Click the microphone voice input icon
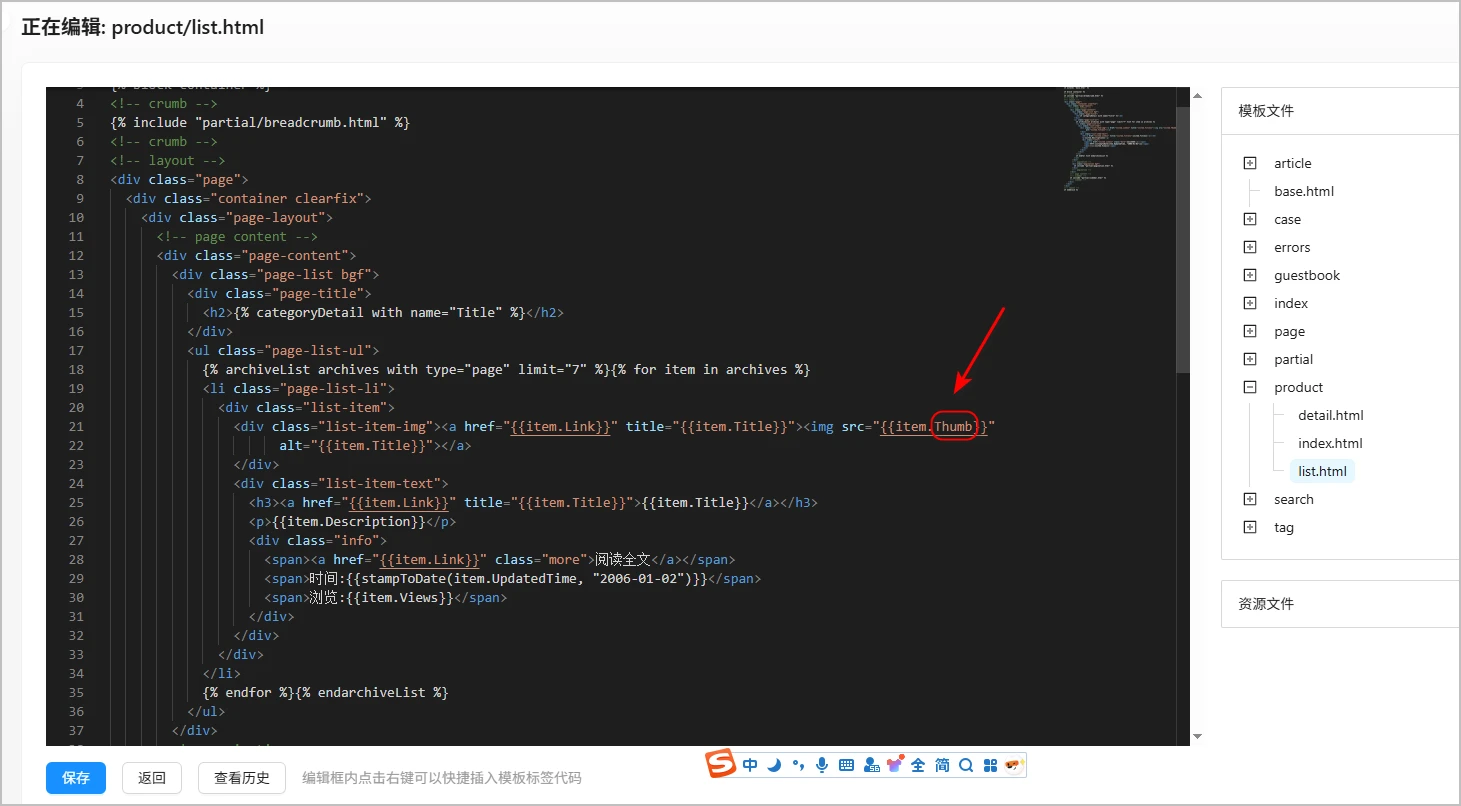The width and height of the screenshot is (1461, 806). 822,765
